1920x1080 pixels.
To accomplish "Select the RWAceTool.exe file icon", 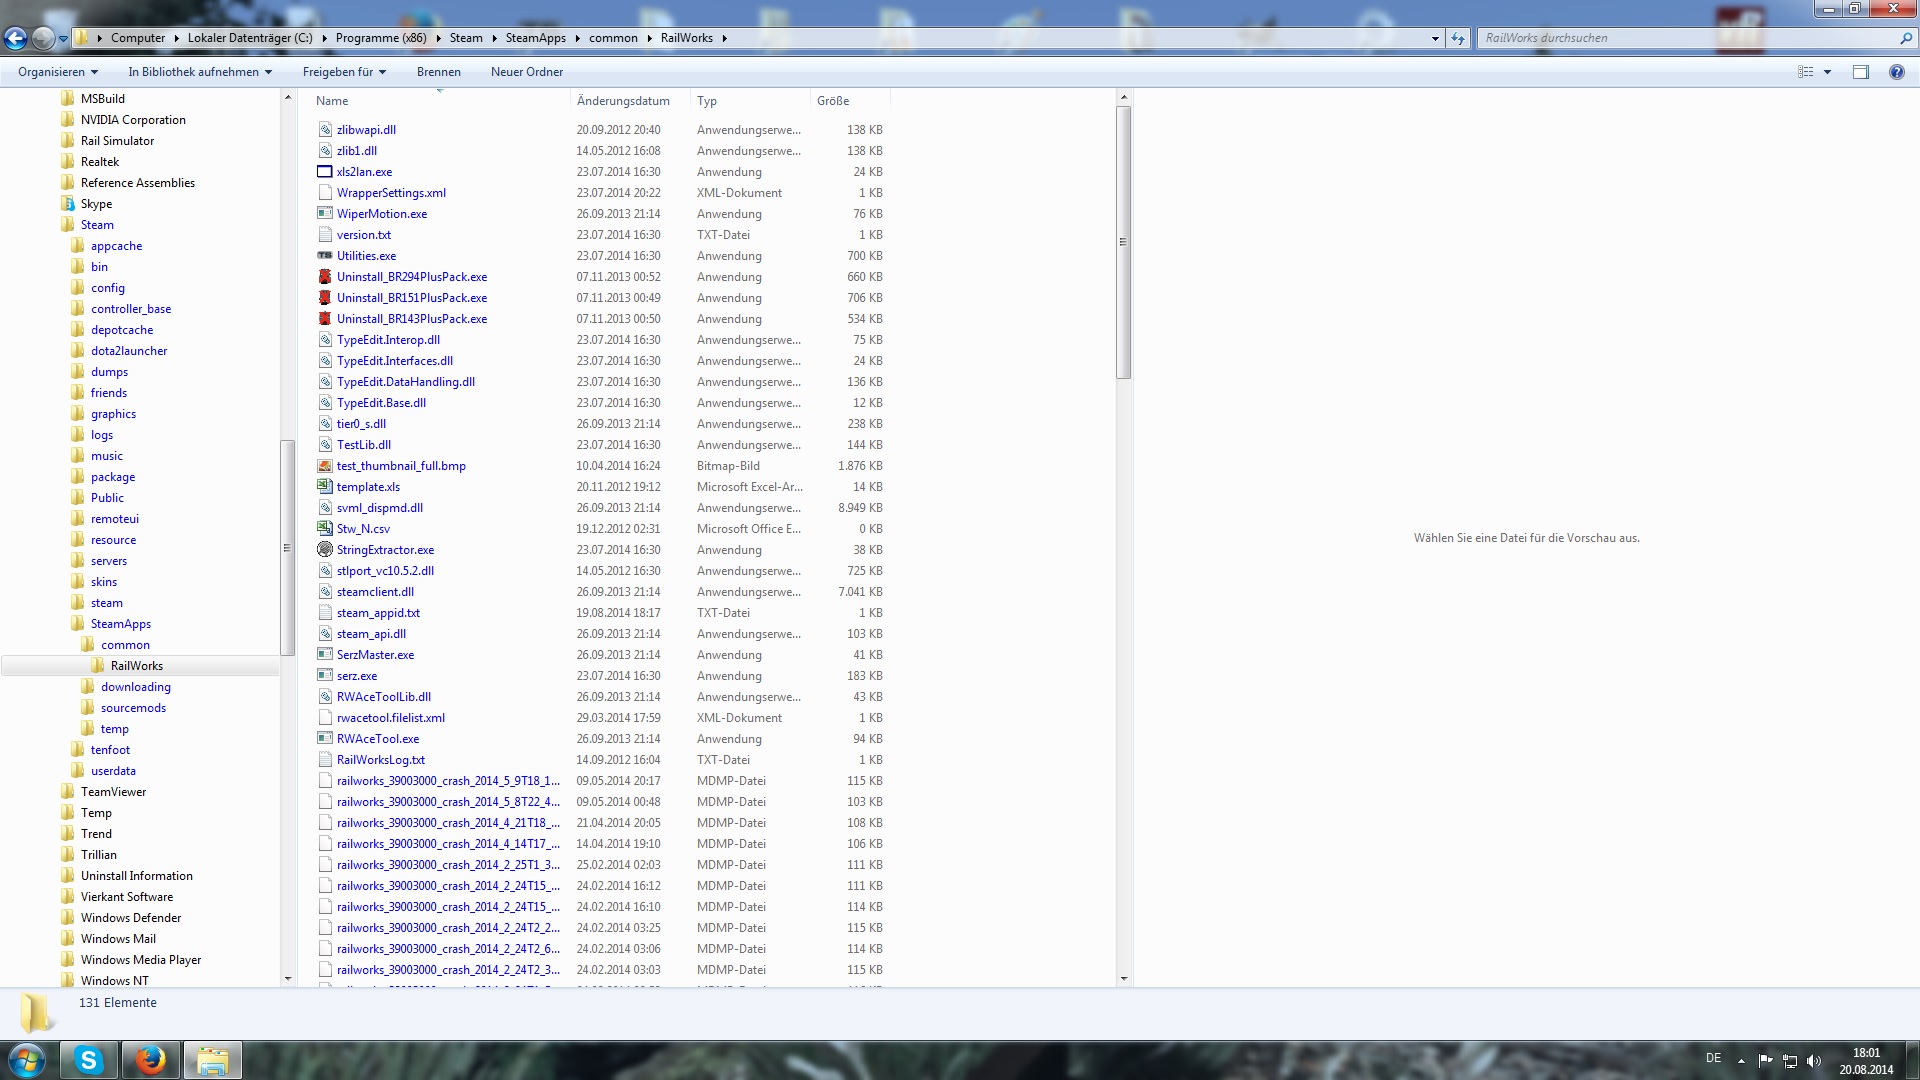I will point(325,739).
